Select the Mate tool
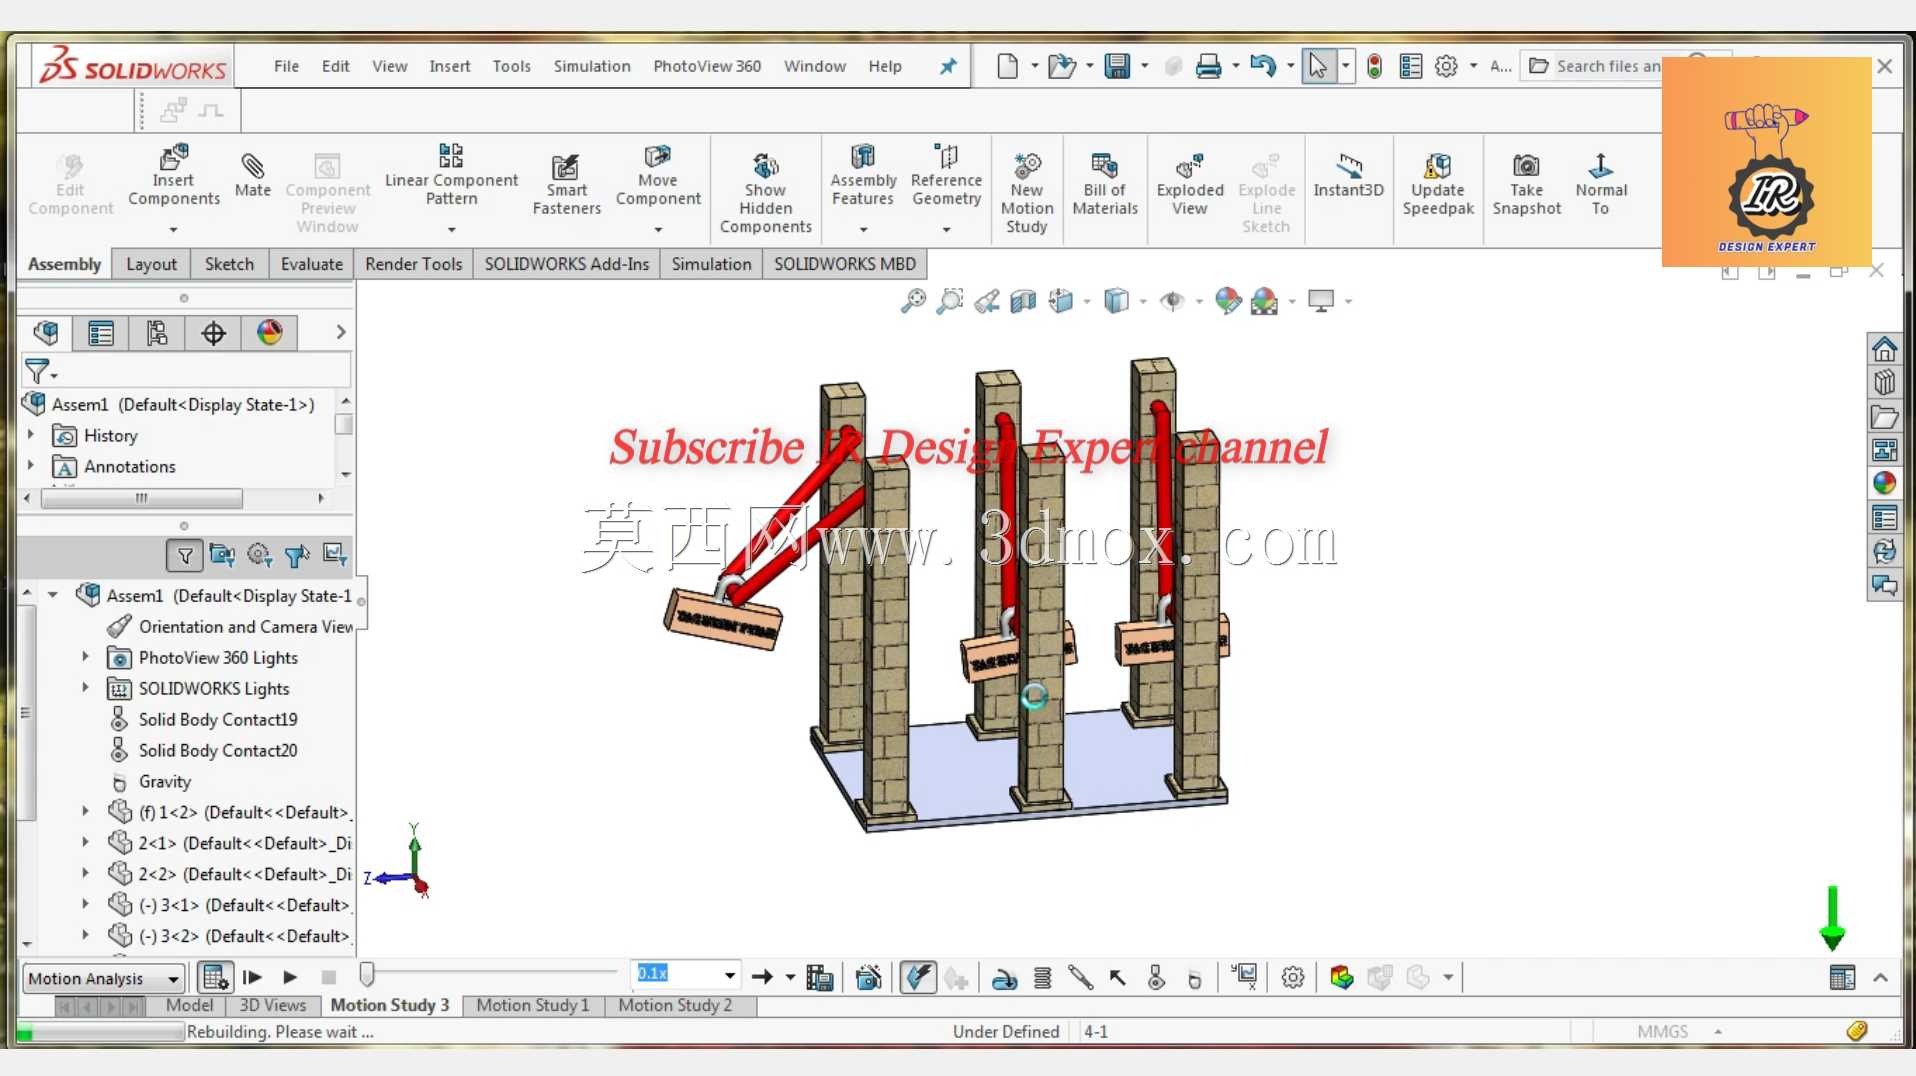Viewport: 1916px width, 1076px height. [252, 175]
